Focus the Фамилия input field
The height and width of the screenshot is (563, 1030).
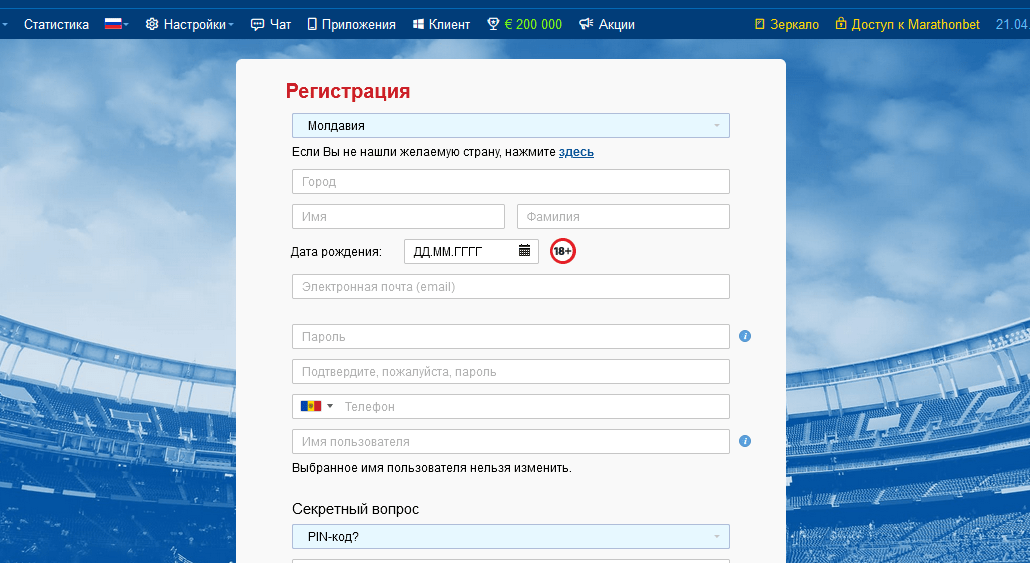pyautogui.click(x=623, y=216)
